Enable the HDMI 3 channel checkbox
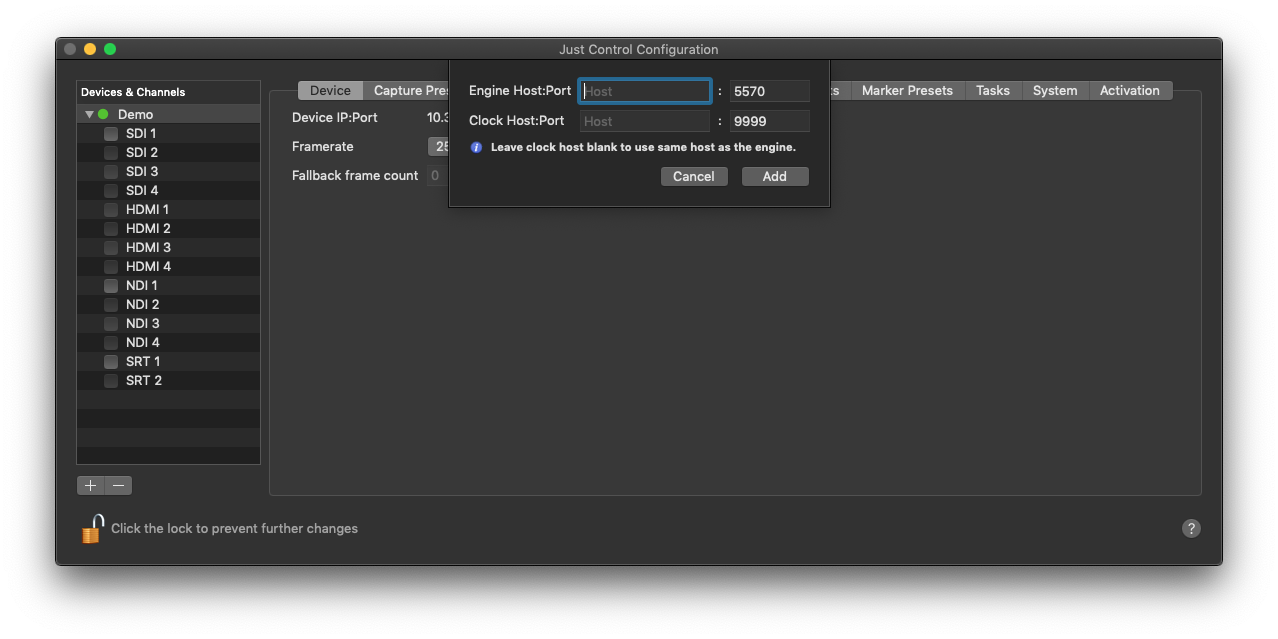 (111, 247)
